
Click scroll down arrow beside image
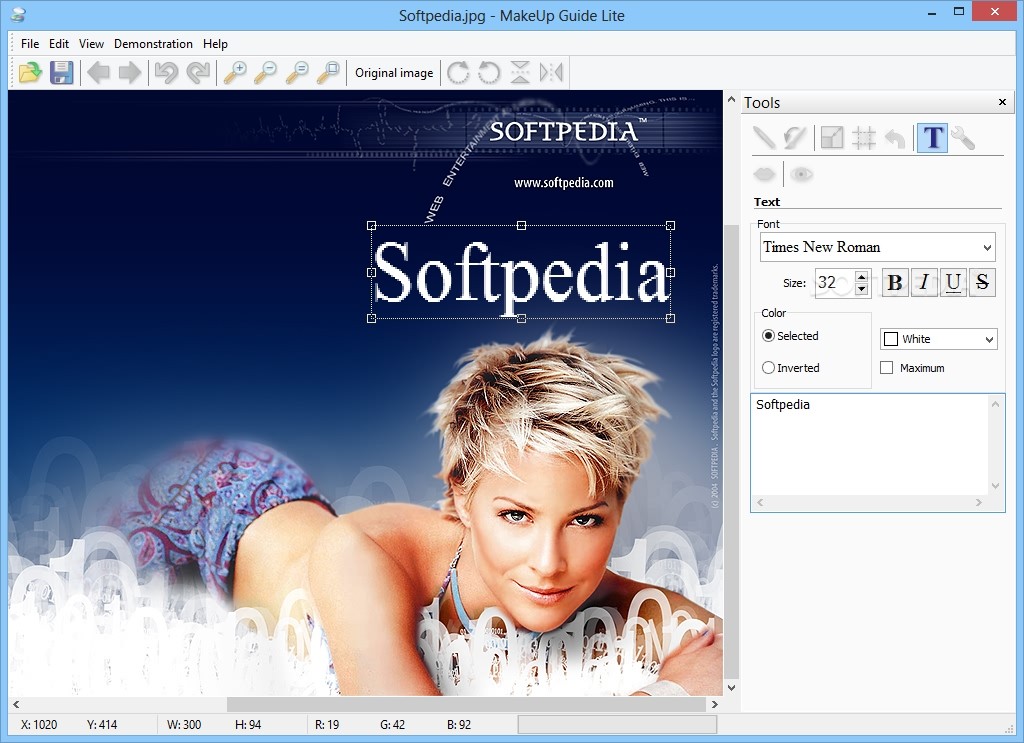(x=731, y=687)
